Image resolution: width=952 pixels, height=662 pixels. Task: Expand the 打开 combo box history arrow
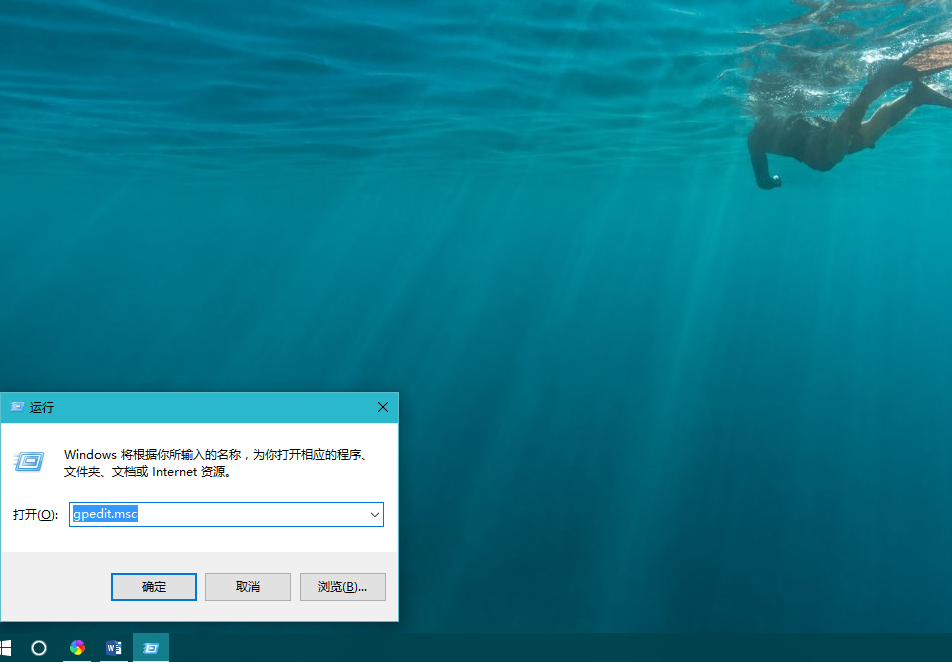(375, 514)
